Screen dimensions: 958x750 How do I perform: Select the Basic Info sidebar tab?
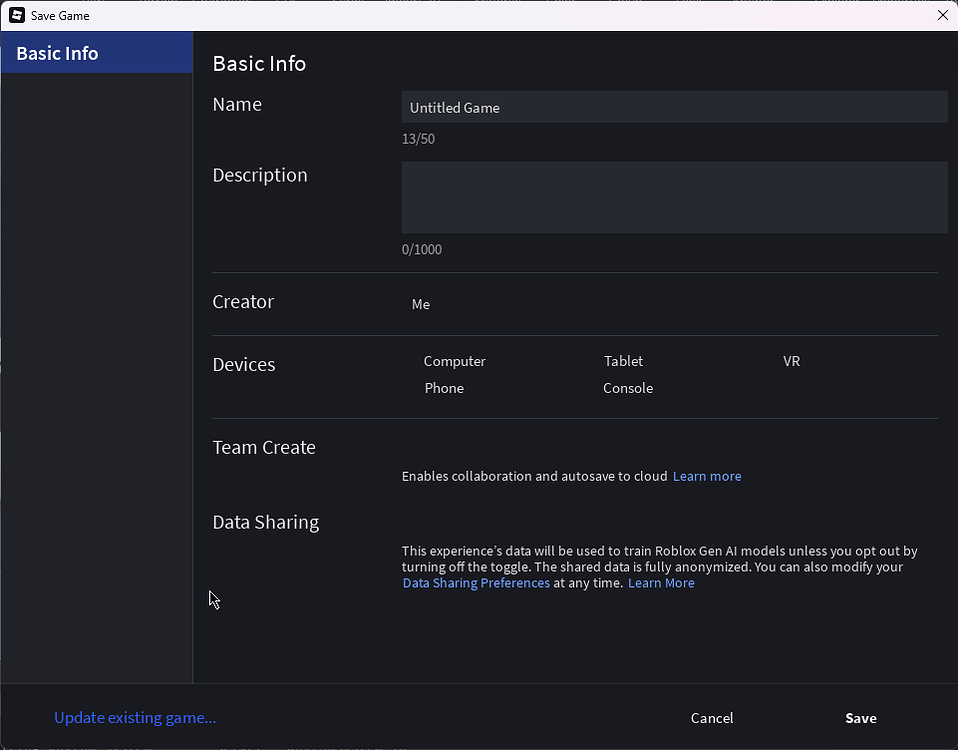click(57, 53)
